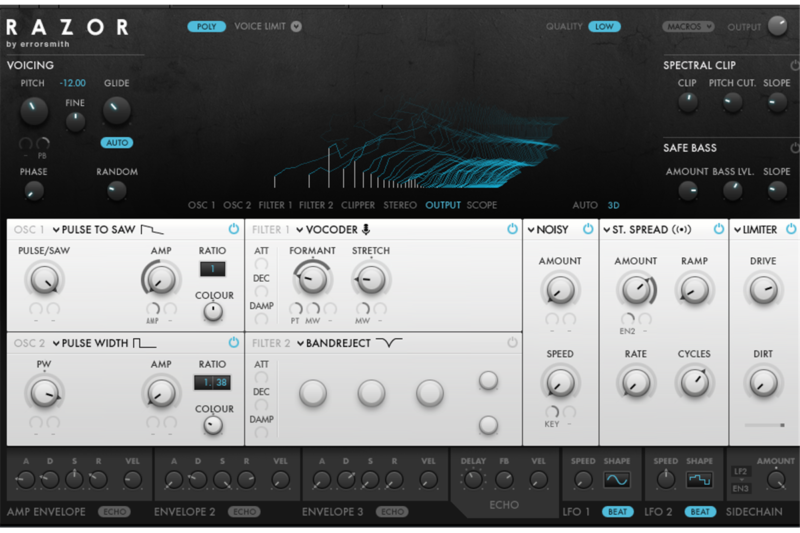
Task: Click the Safe Bass power icon
Action: pyautogui.click(x=794, y=148)
